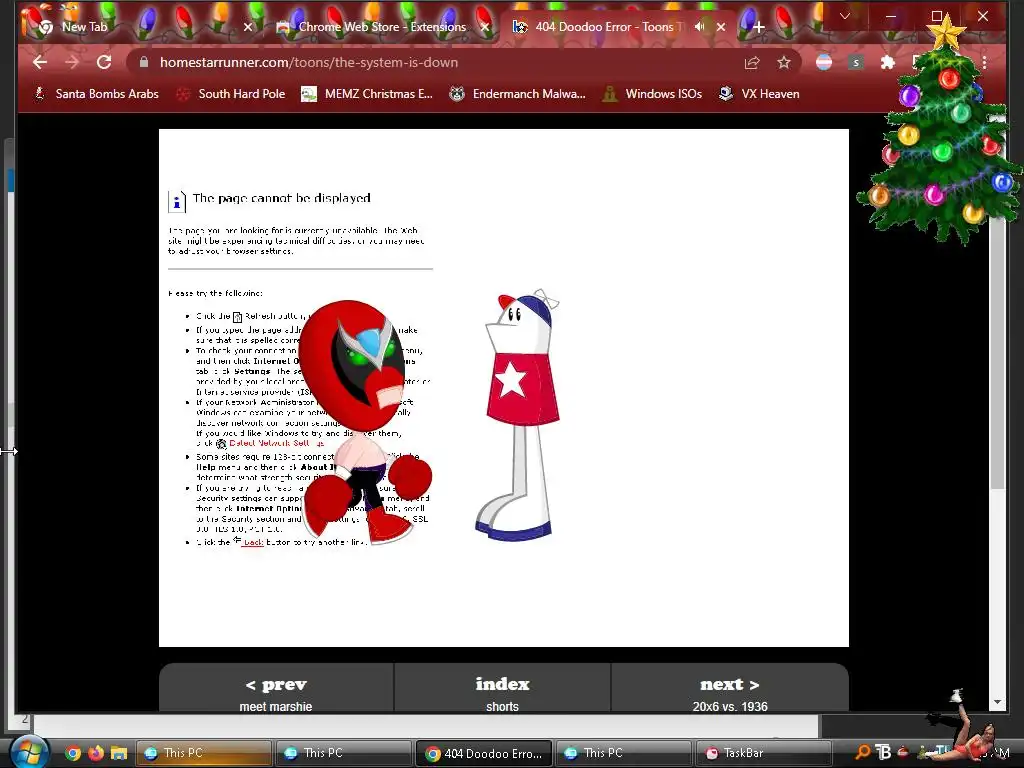The height and width of the screenshot is (768, 1024).
Task: Open South Hard Pole bookmark
Action: tap(231, 94)
